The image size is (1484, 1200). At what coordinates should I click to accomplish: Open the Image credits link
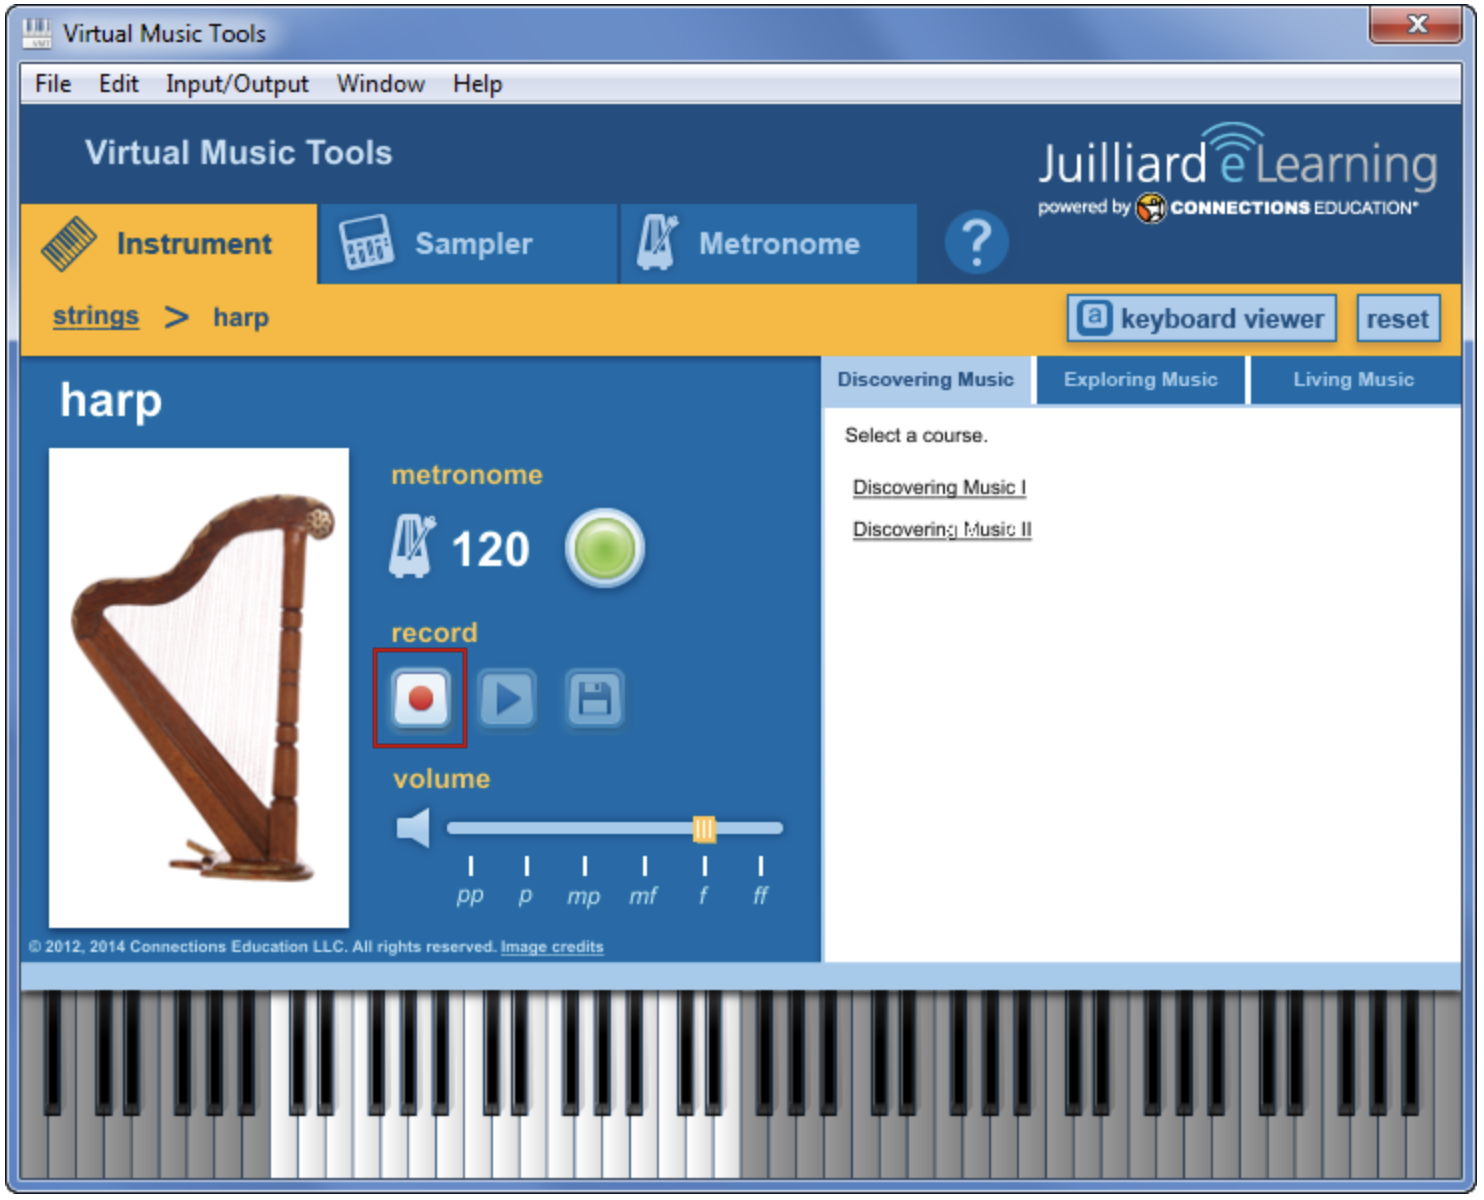pyautogui.click(x=552, y=947)
